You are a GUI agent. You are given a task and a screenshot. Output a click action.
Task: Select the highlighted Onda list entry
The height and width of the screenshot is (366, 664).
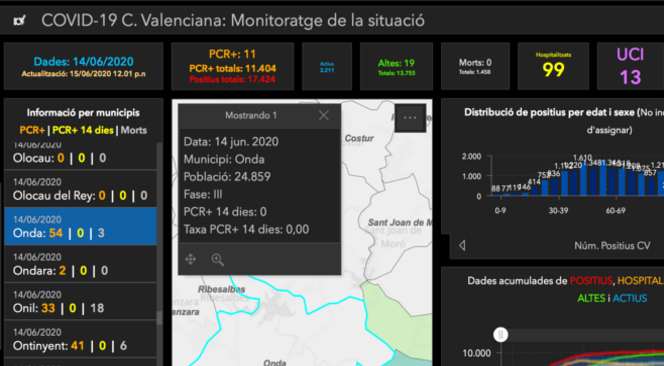point(80,226)
